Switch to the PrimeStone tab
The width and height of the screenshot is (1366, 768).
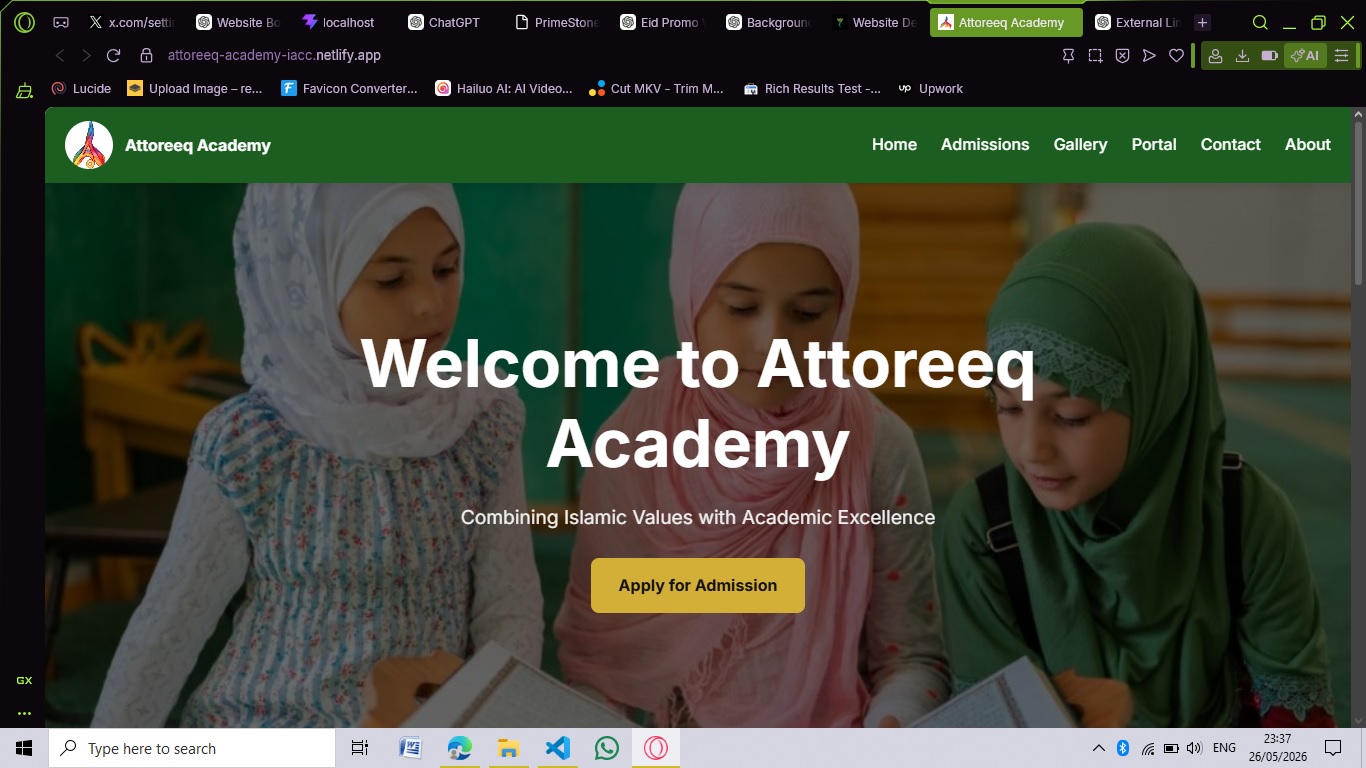[x=555, y=22]
